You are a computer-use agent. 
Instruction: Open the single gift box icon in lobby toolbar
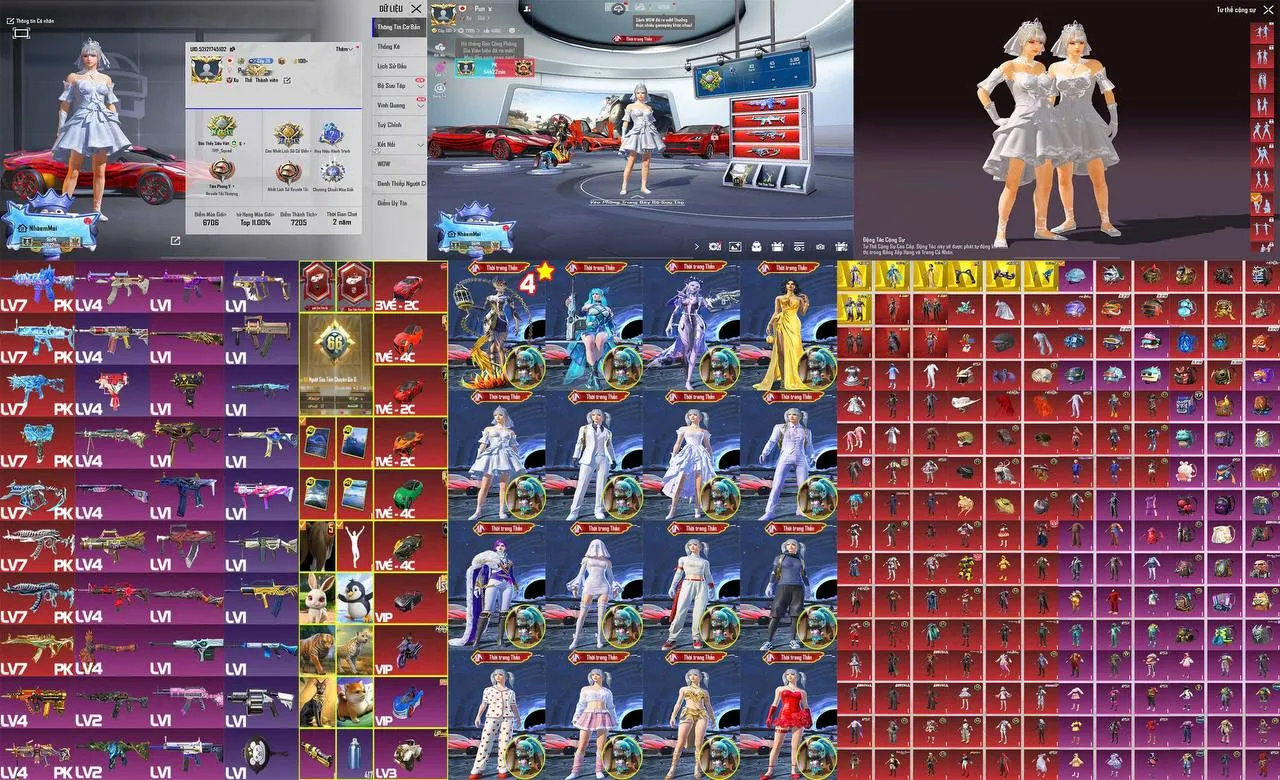point(778,246)
